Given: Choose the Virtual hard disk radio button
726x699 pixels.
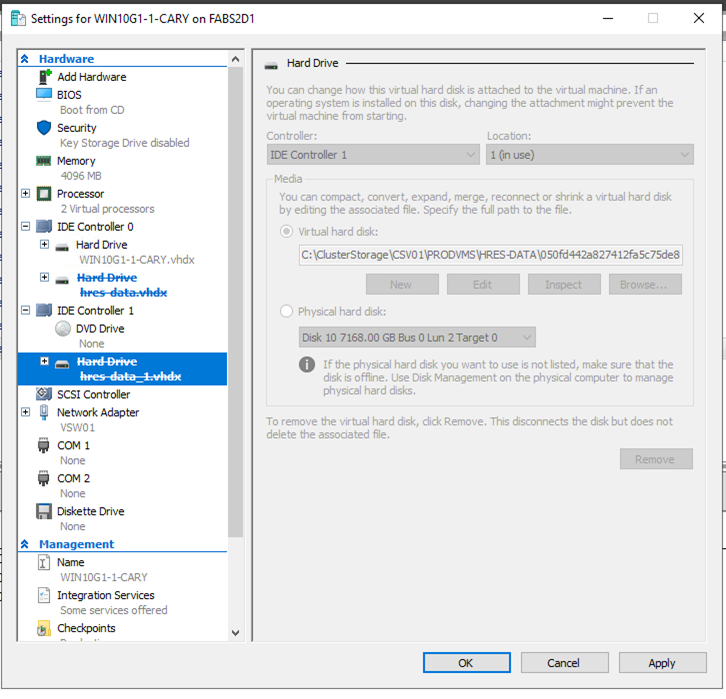Looking at the screenshot, I should pos(288,231).
